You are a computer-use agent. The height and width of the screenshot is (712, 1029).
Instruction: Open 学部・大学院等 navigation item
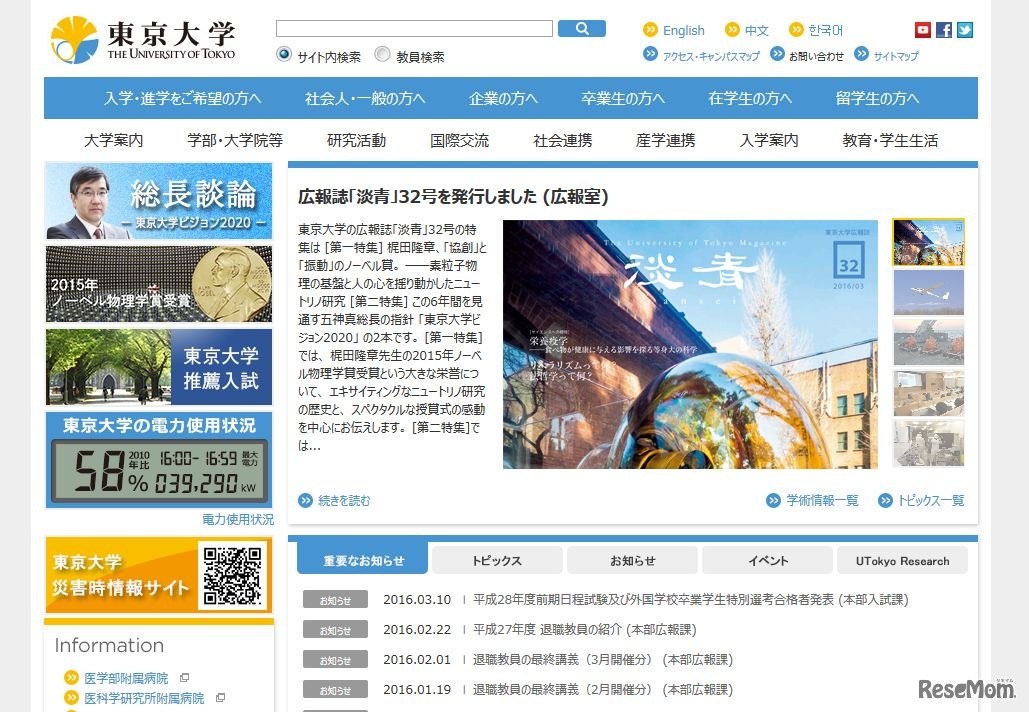pyautogui.click(x=235, y=140)
